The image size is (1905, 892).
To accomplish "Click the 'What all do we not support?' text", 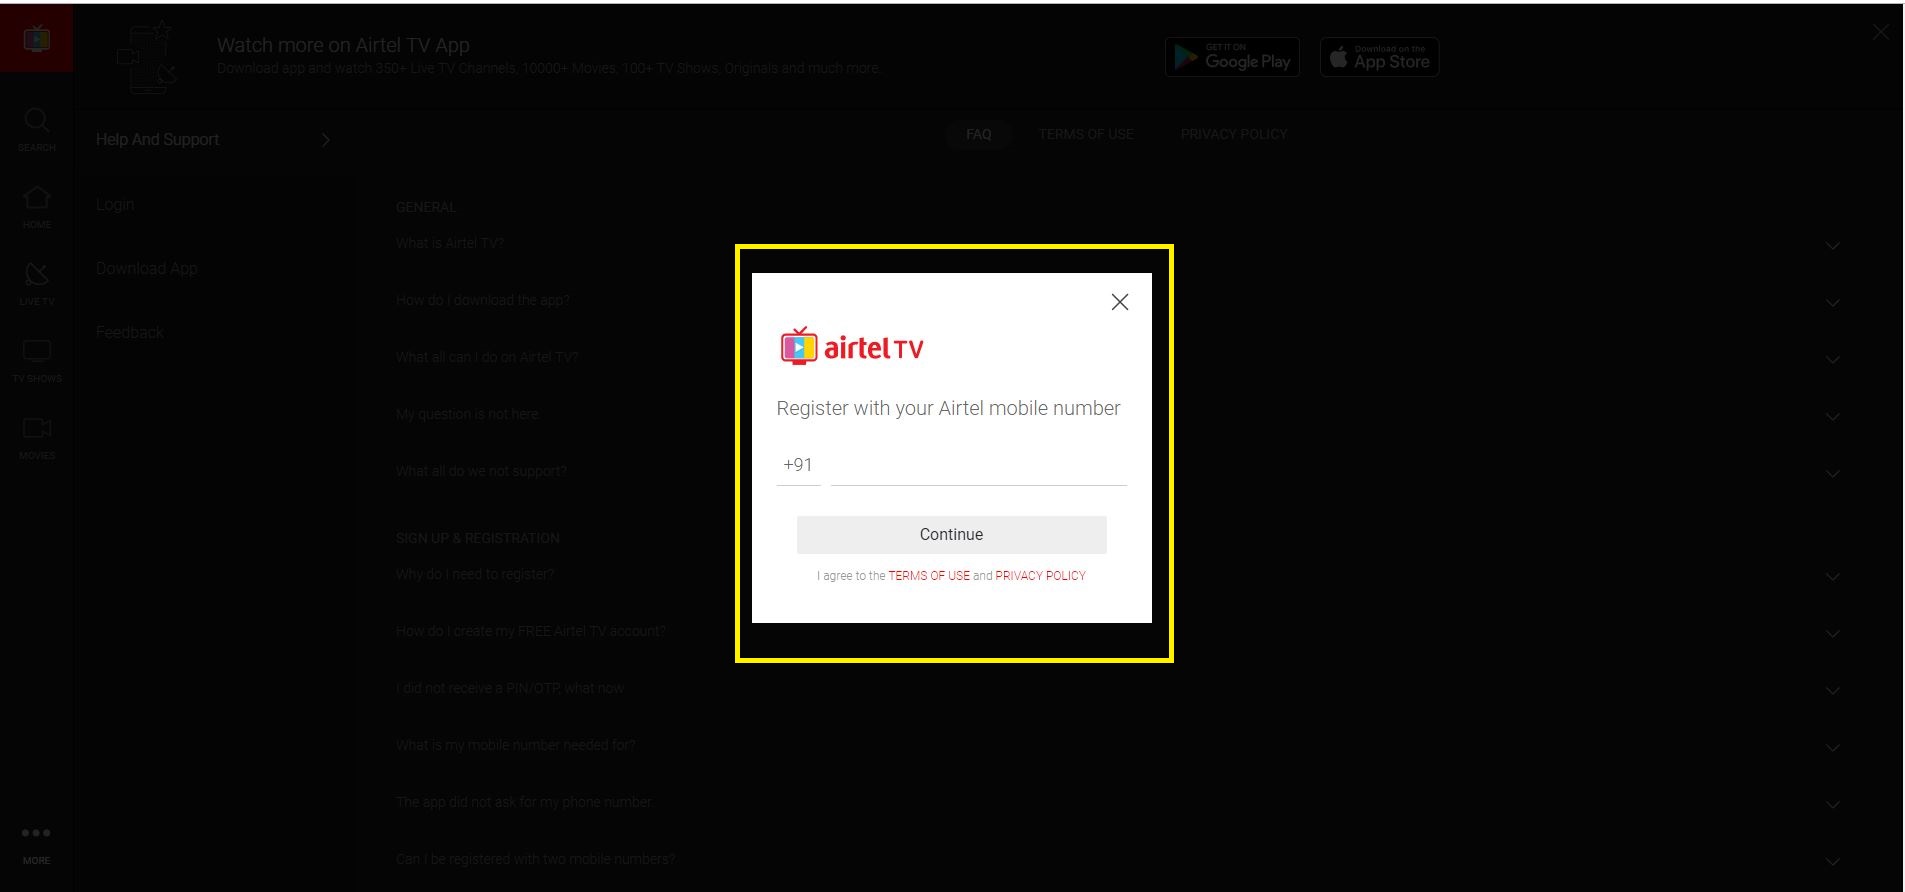I will (481, 471).
